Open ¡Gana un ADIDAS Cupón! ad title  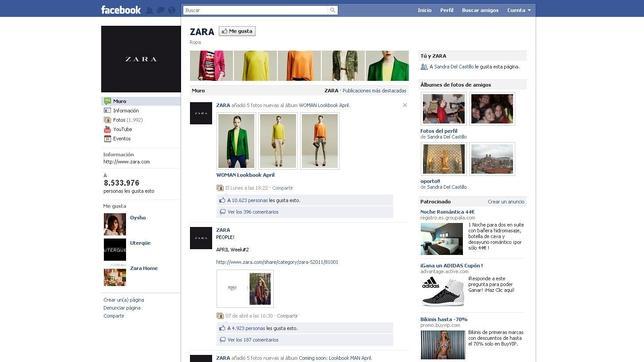click(452, 266)
